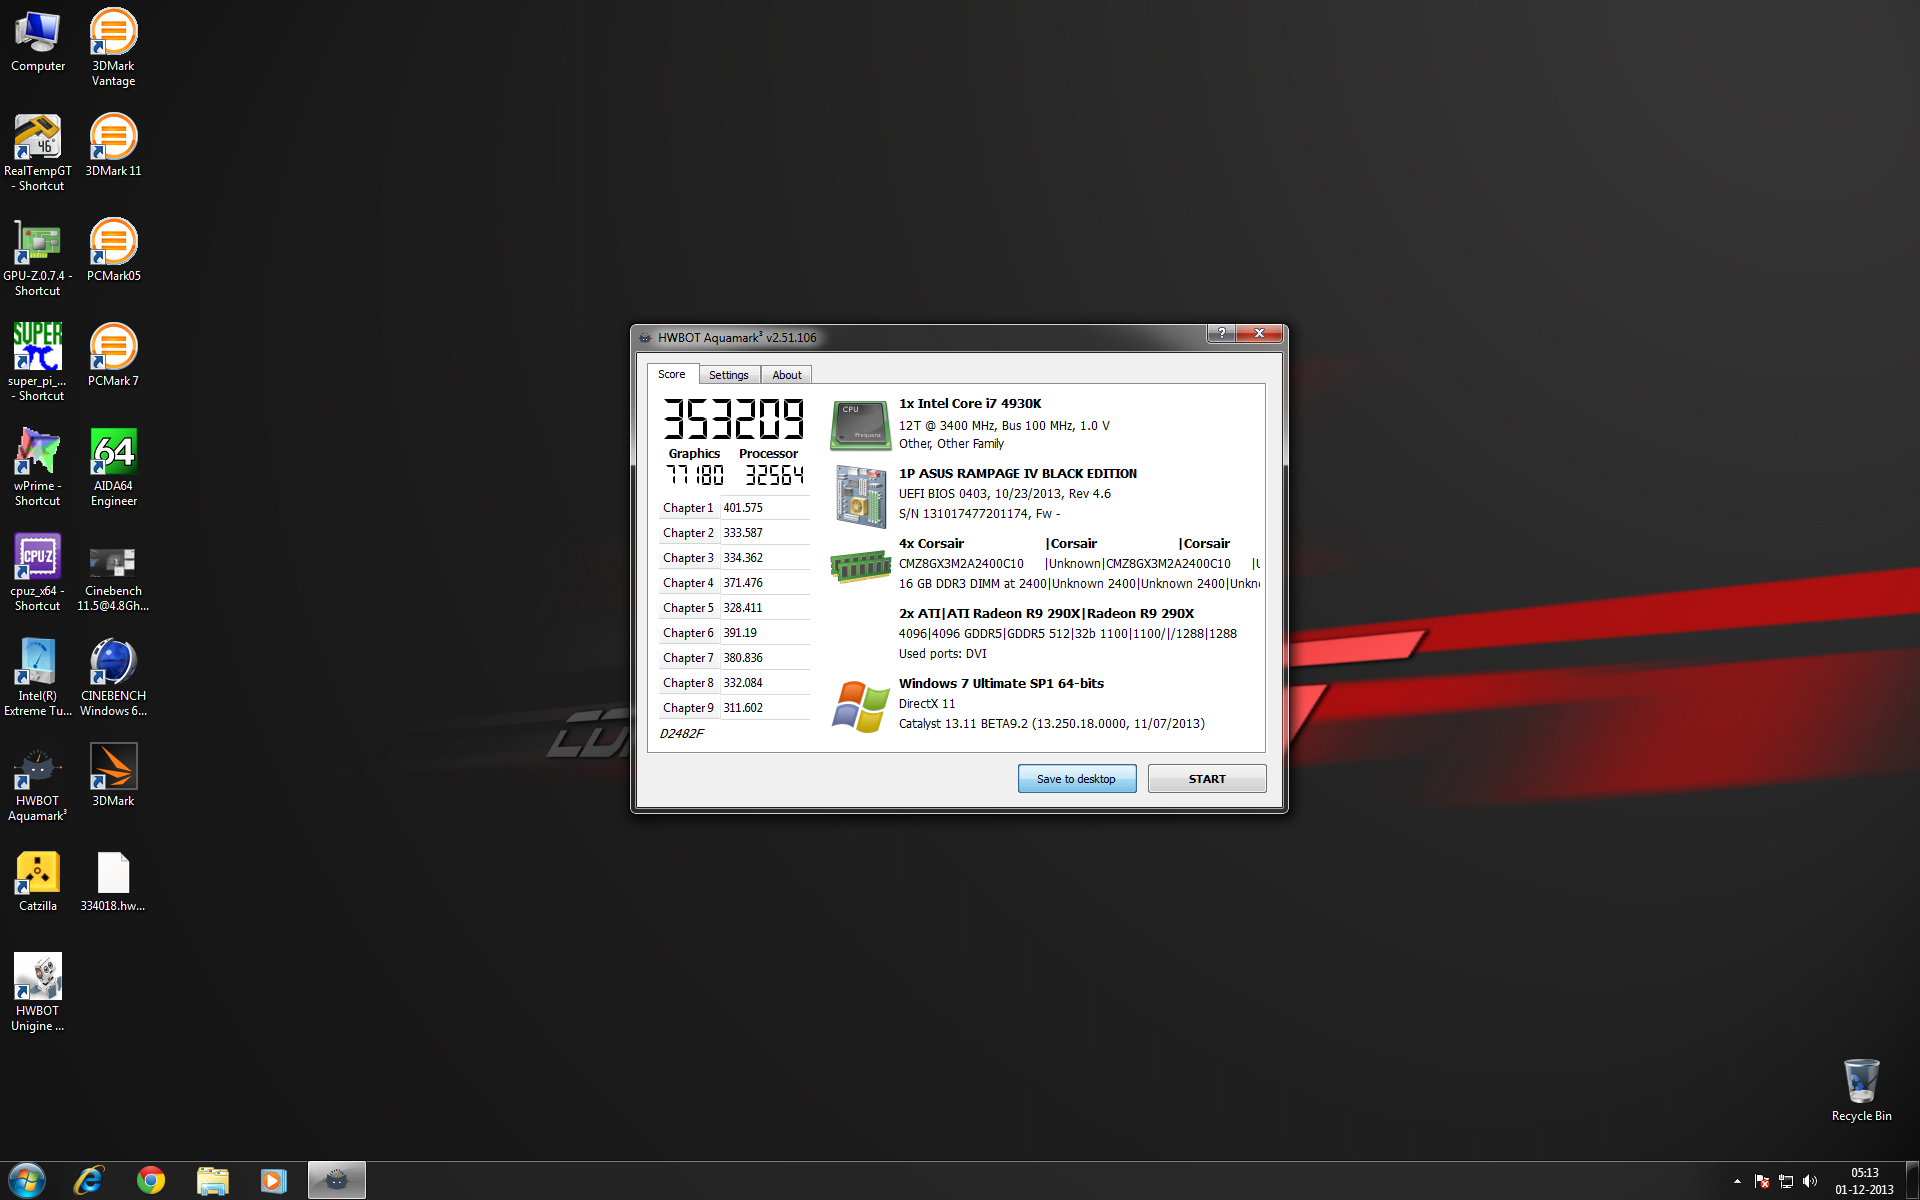Click the START benchmark button
The image size is (1920, 1200).
[x=1207, y=779]
